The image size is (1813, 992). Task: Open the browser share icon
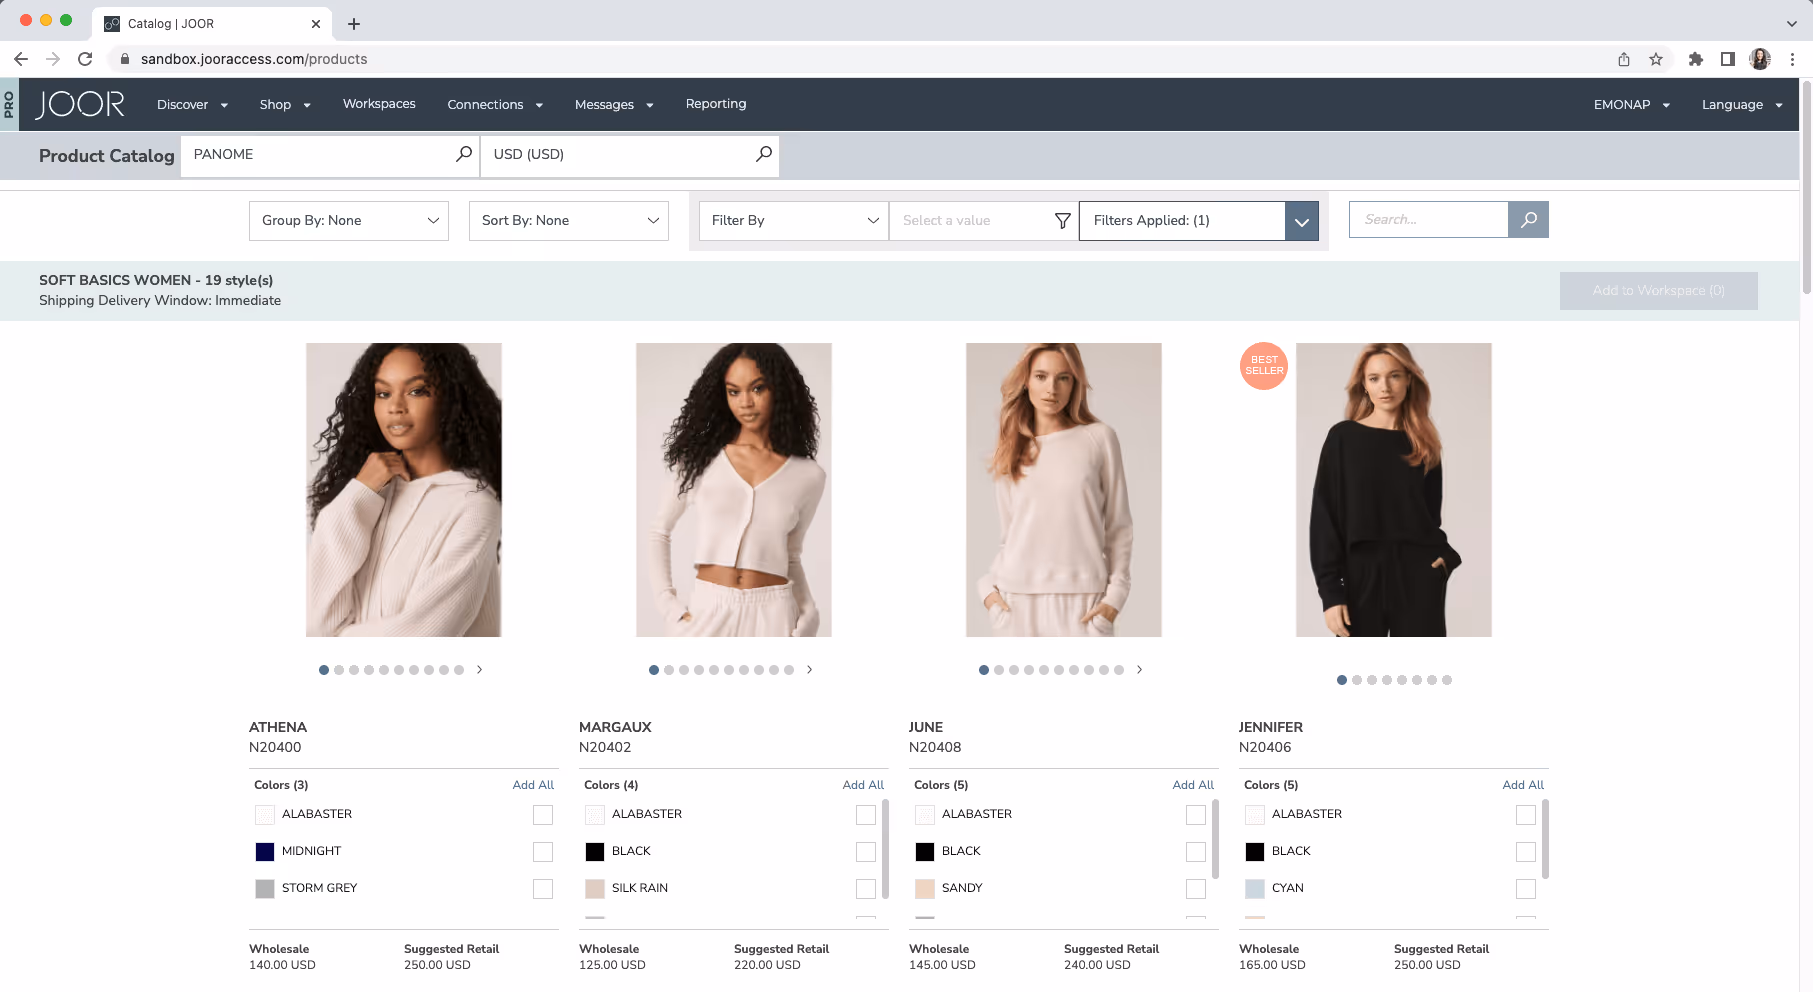click(x=1624, y=59)
